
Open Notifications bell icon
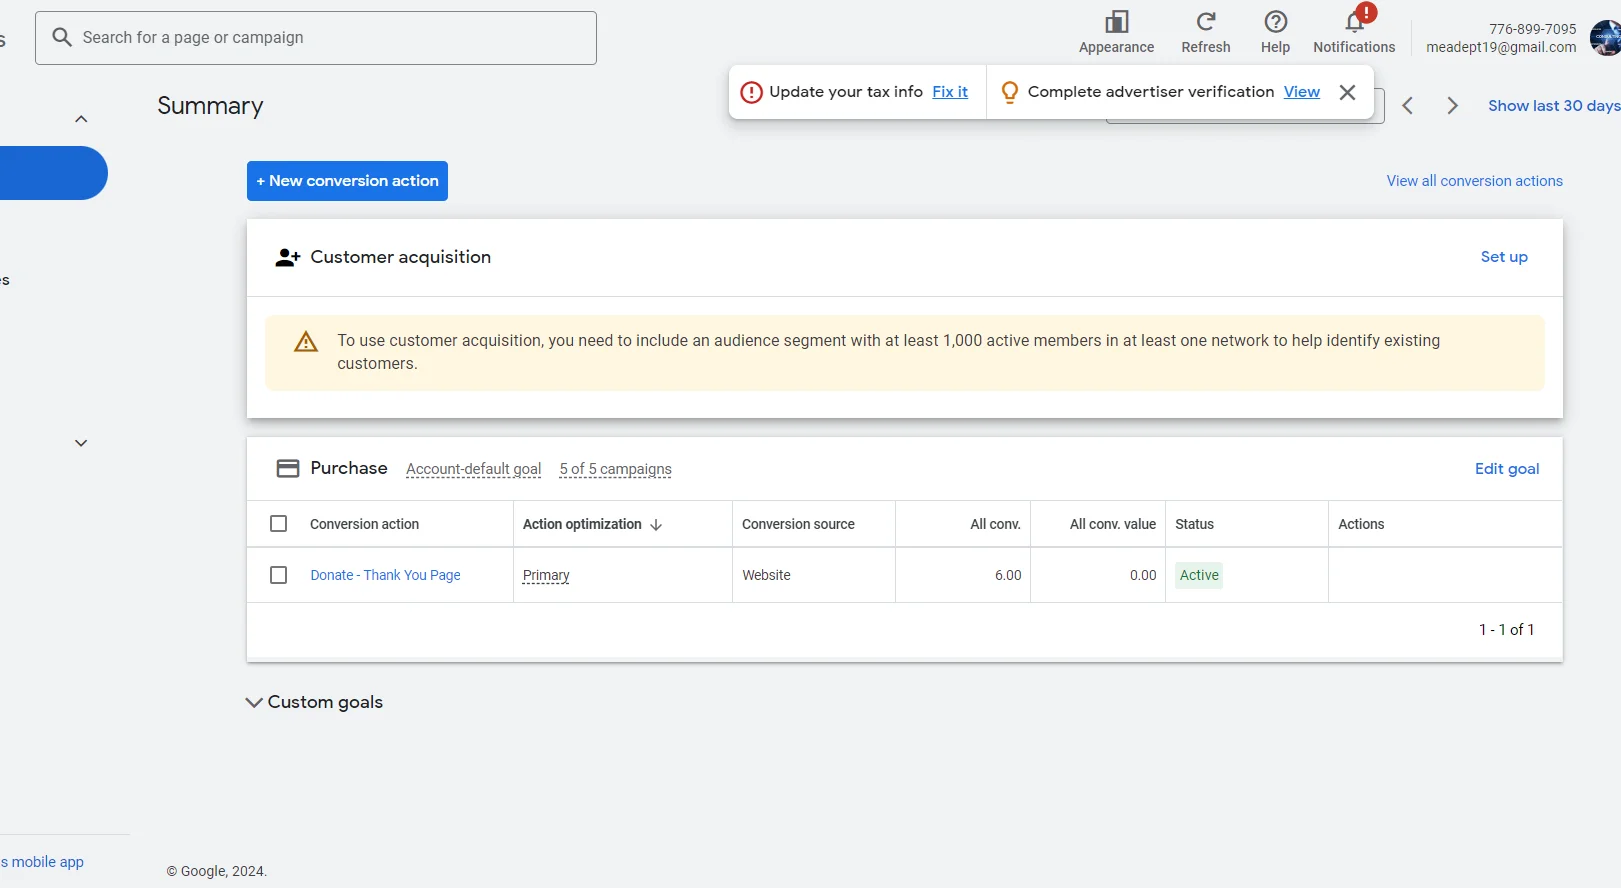pos(1354,23)
